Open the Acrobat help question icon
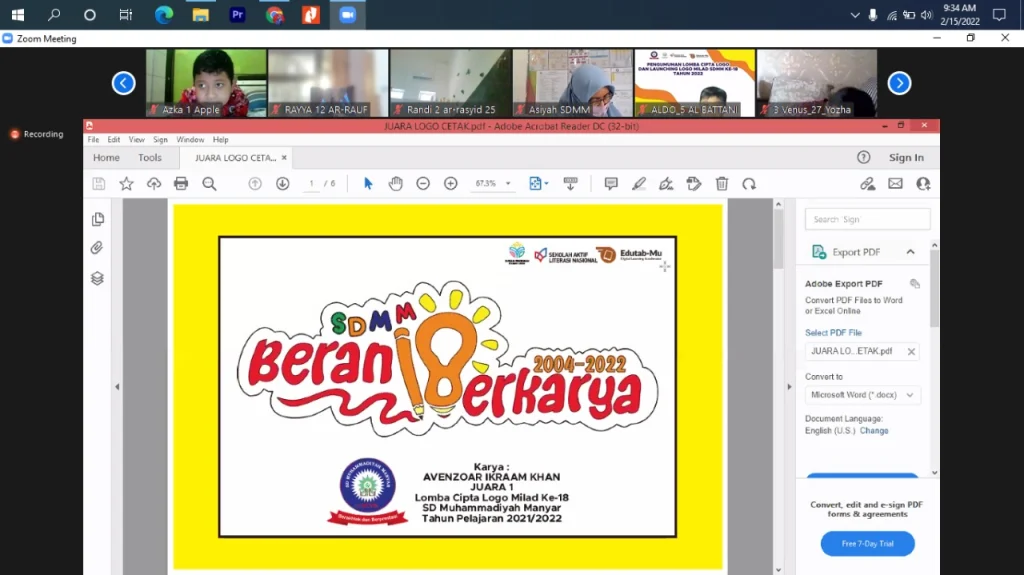The image size is (1024, 575). [x=863, y=157]
